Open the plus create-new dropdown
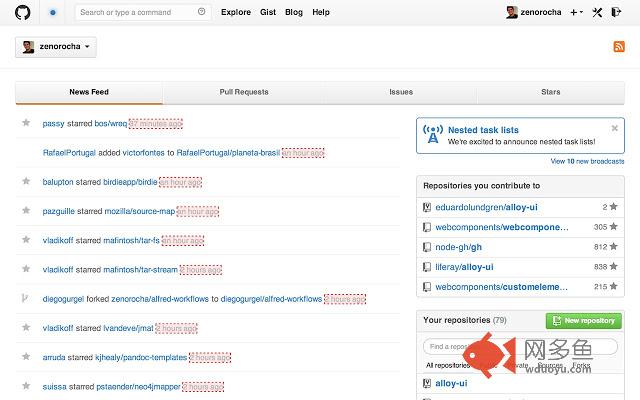This screenshot has height=400, width=640. (x=576, y=12)
